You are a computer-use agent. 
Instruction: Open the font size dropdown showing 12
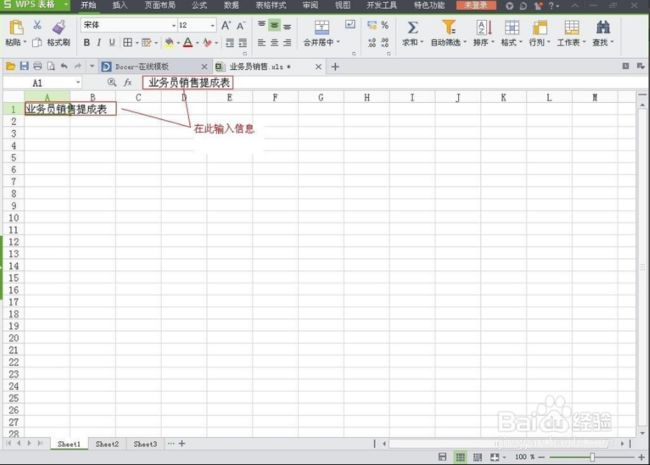click(213, 26)
